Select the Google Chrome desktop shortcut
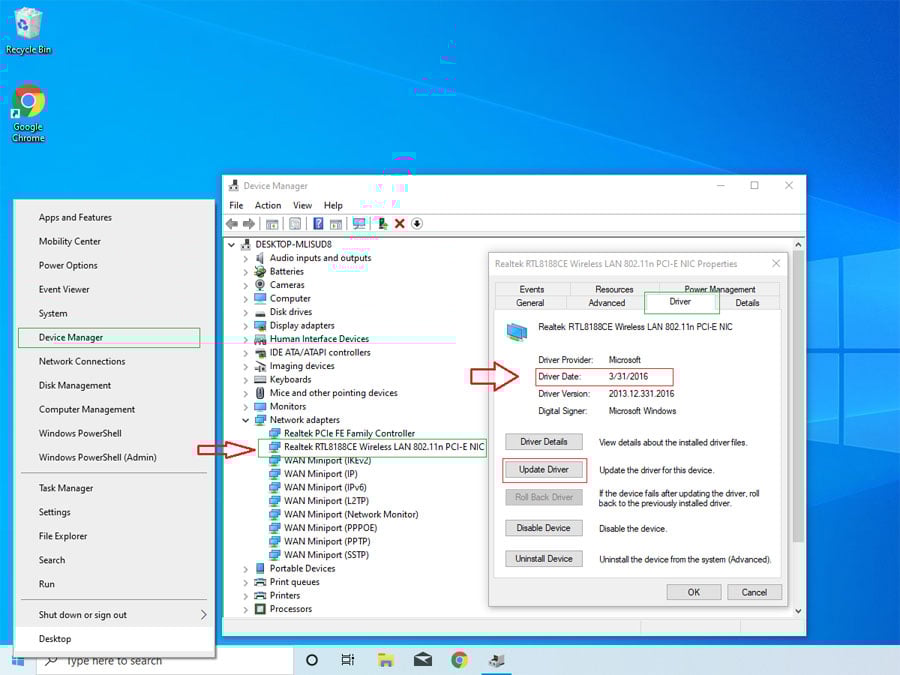Screen dimensions: 900x675 (28, 114)
